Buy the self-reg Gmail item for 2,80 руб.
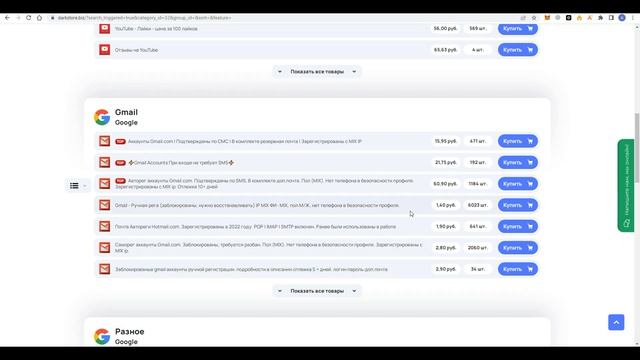Screen dimensions: 640x360 point(518,248)
